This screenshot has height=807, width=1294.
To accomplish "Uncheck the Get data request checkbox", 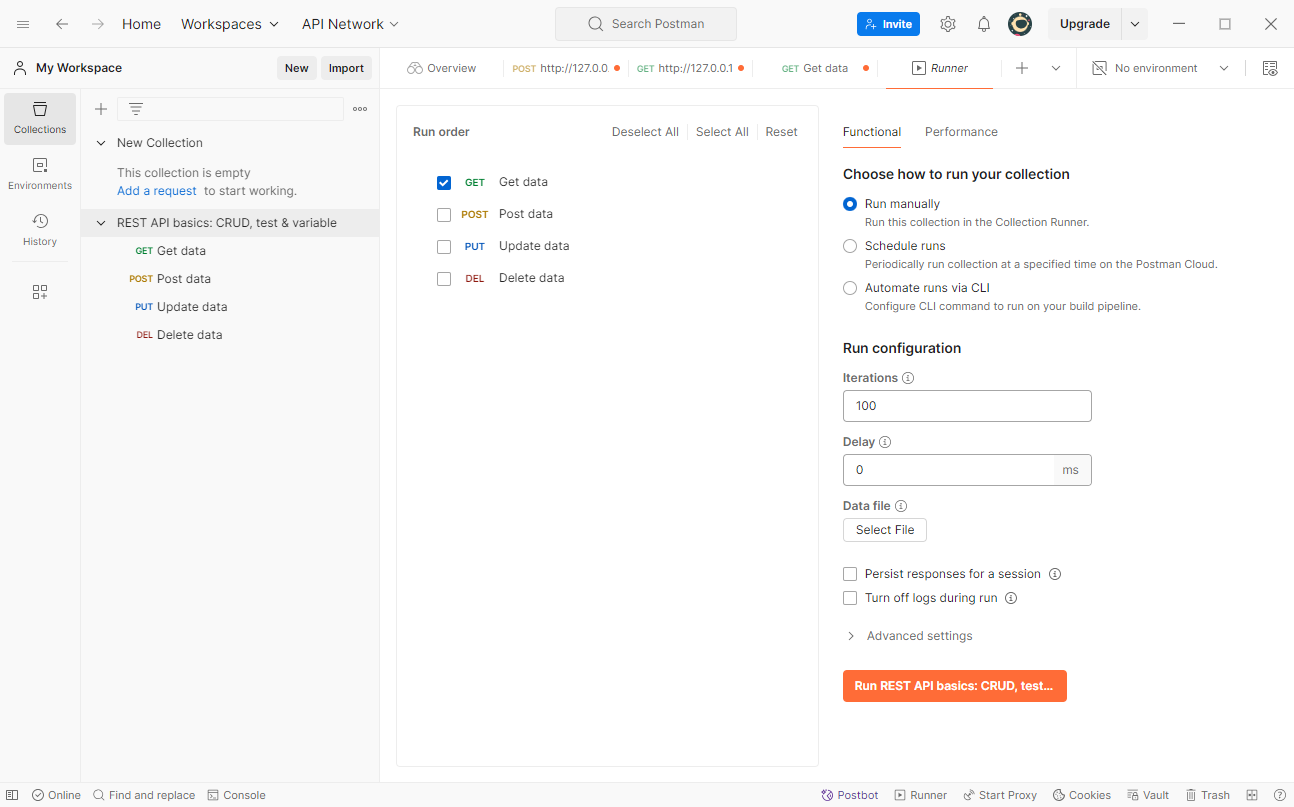I will (444, 183).
